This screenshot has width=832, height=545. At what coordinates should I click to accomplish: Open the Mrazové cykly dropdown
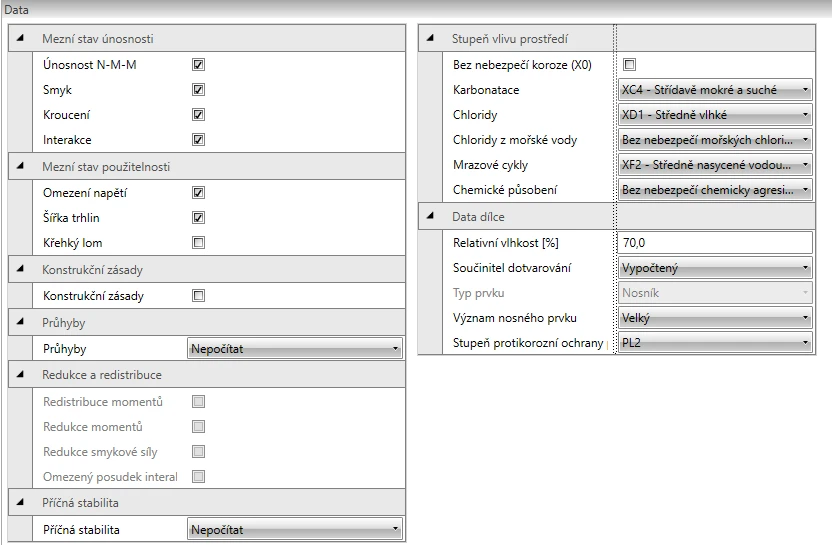click(715, 165)
